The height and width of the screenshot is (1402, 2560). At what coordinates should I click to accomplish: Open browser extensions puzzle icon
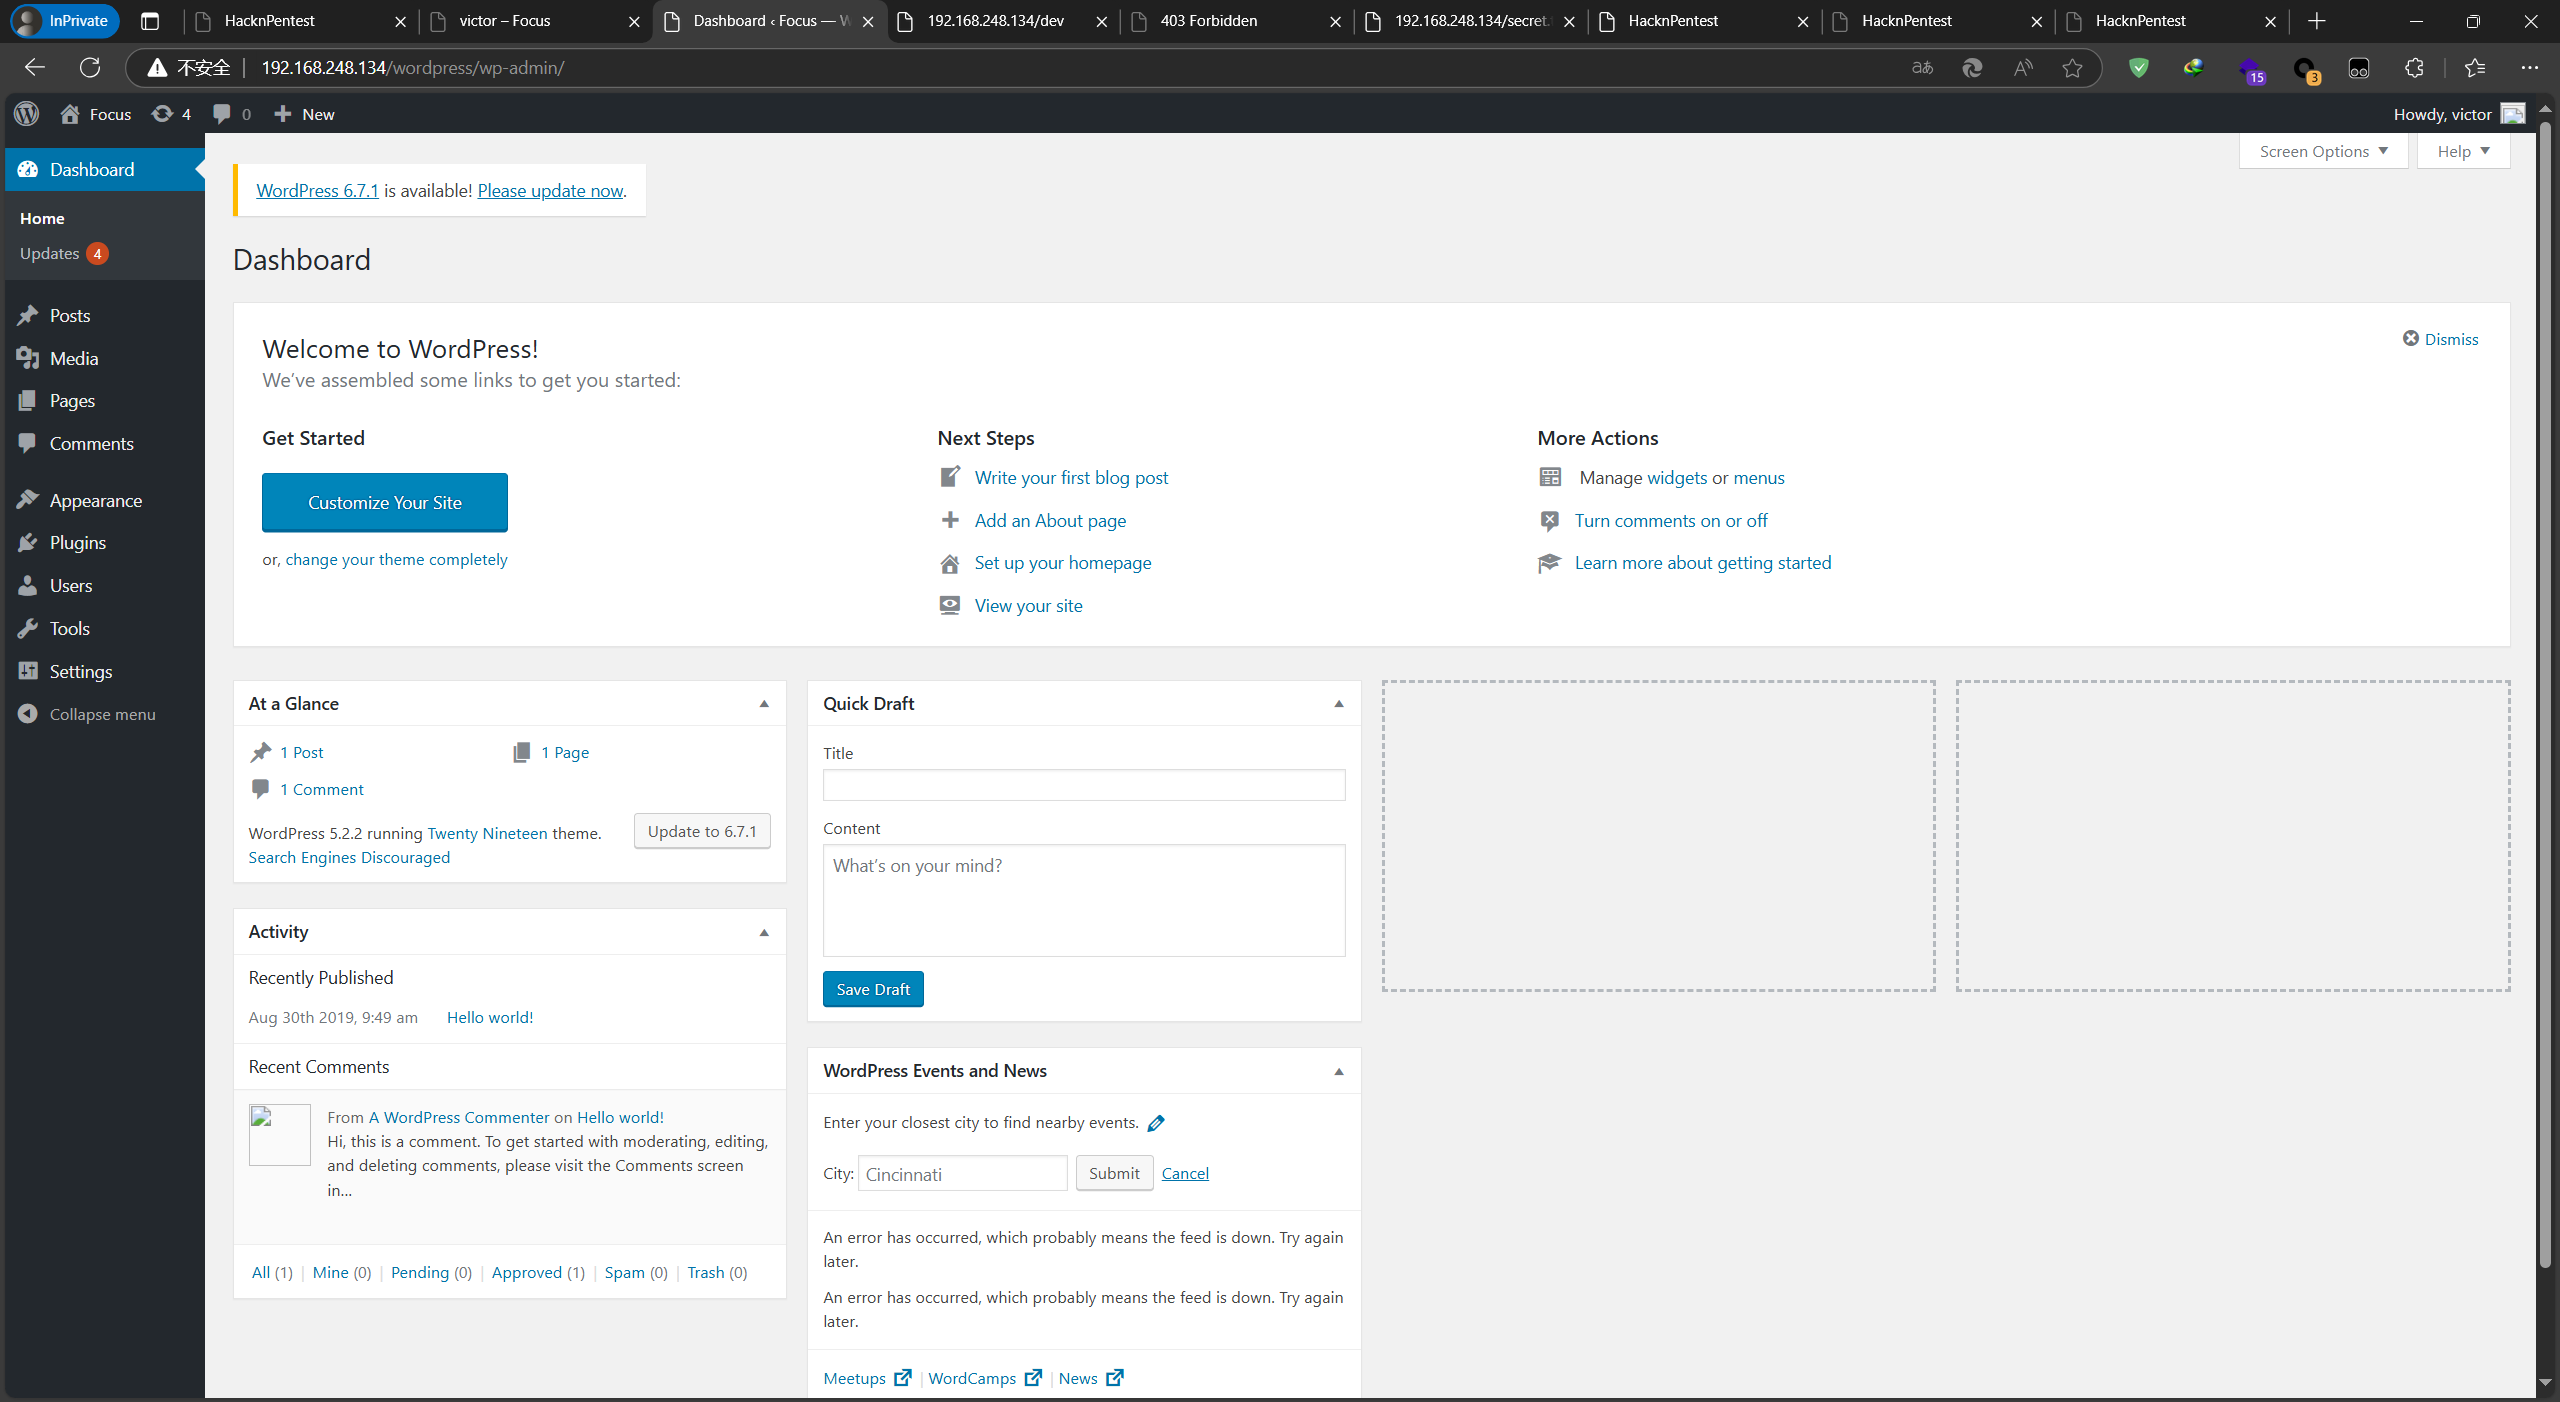[2414, 68]
